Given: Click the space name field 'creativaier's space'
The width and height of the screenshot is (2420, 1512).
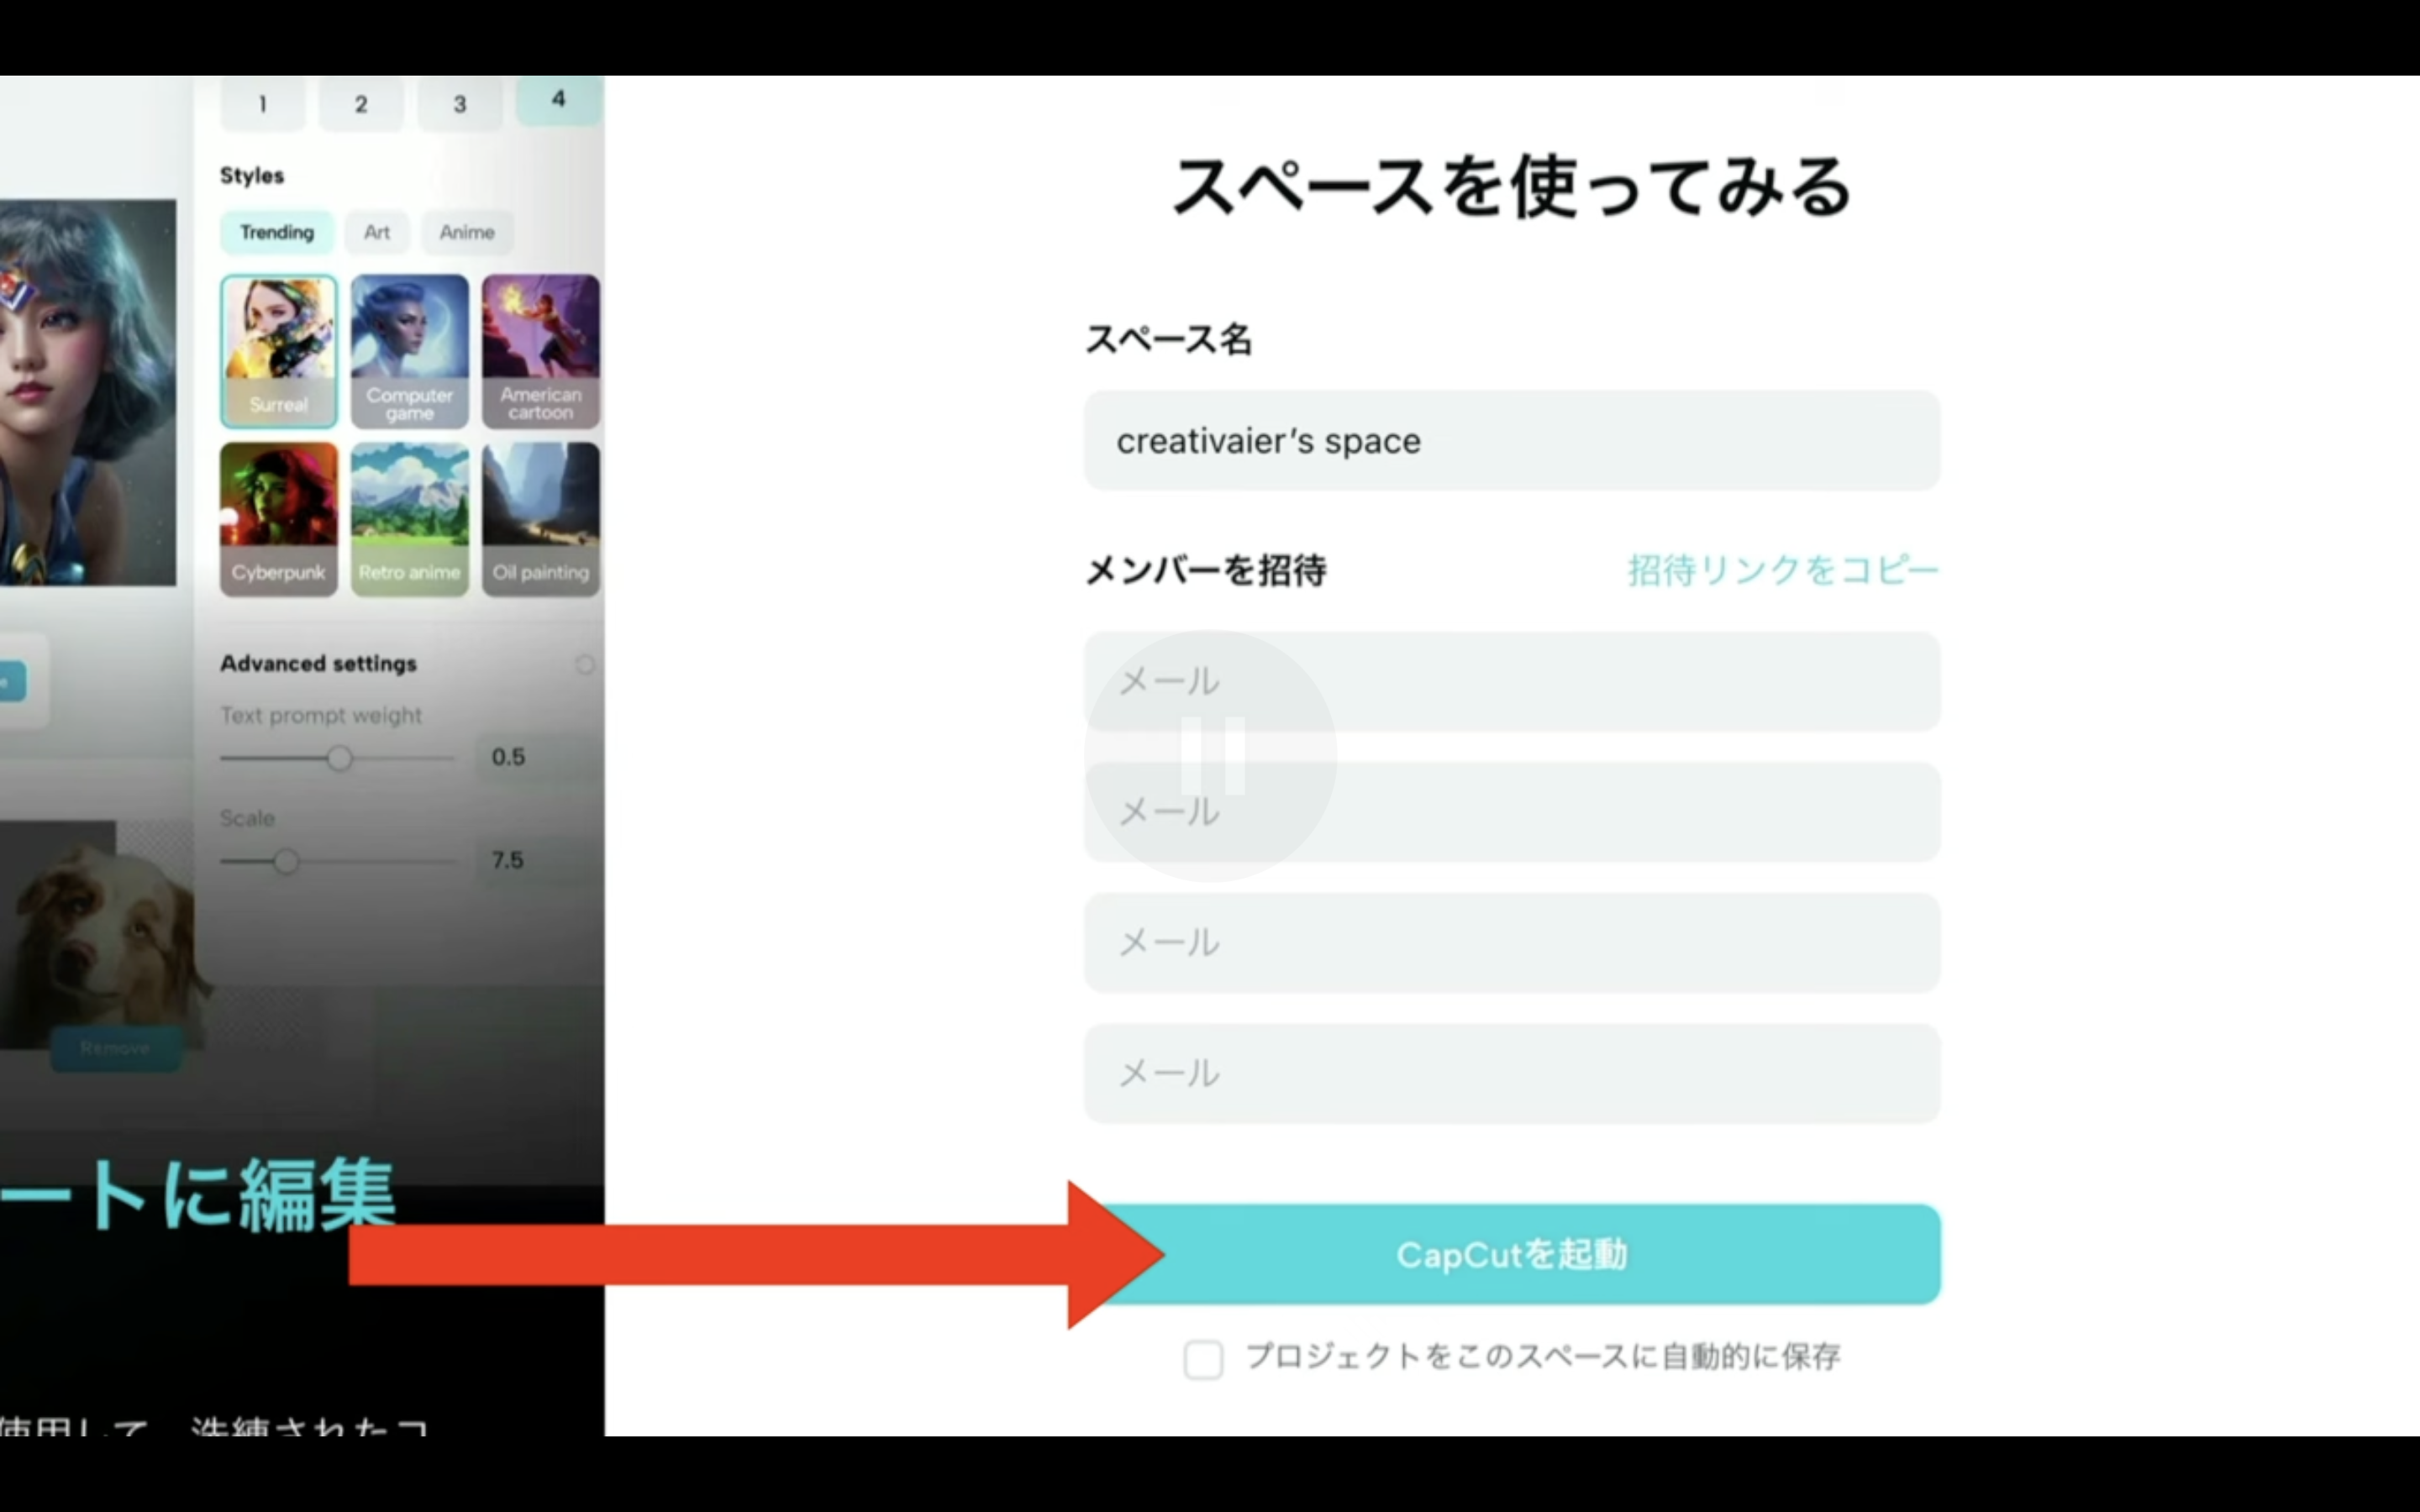Looking at the screenshot, I should coord(1512,441).
